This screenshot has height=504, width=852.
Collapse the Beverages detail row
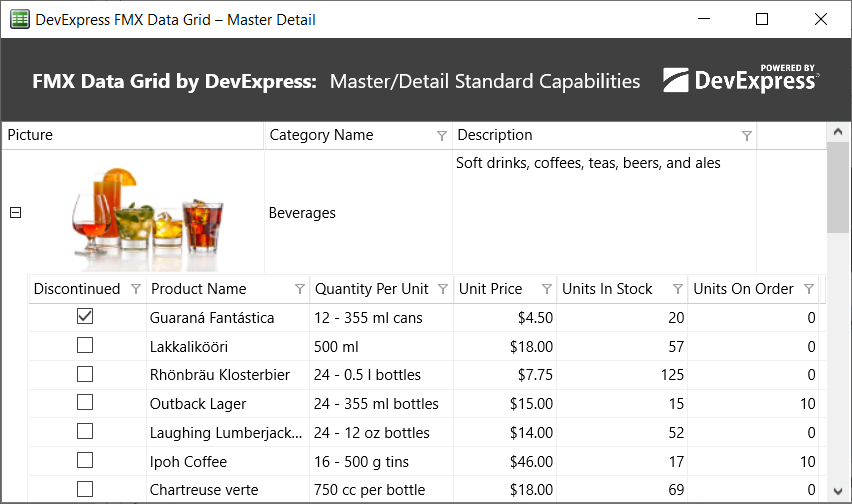tap(16, 212)
